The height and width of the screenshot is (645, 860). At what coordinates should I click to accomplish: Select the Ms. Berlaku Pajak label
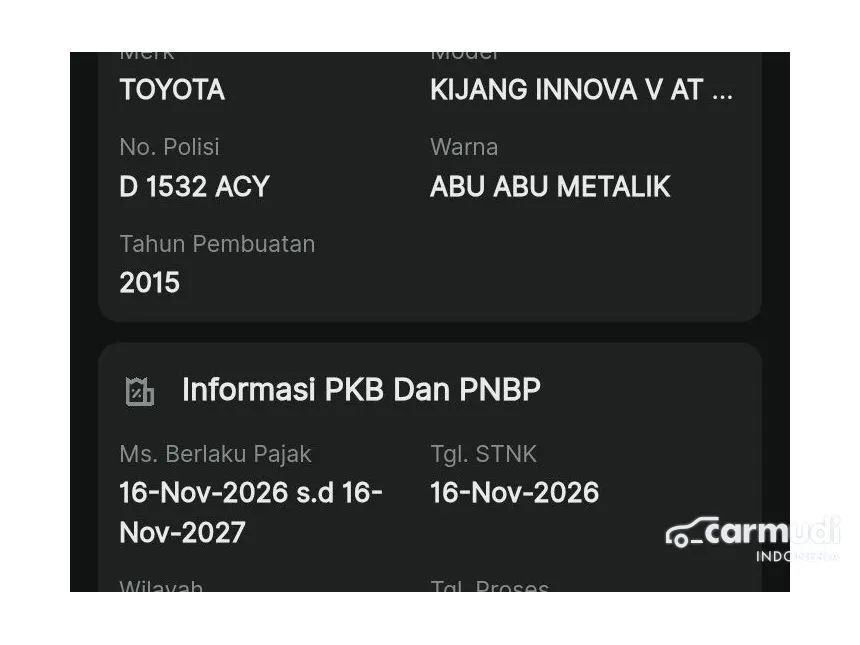coord(215,454)
